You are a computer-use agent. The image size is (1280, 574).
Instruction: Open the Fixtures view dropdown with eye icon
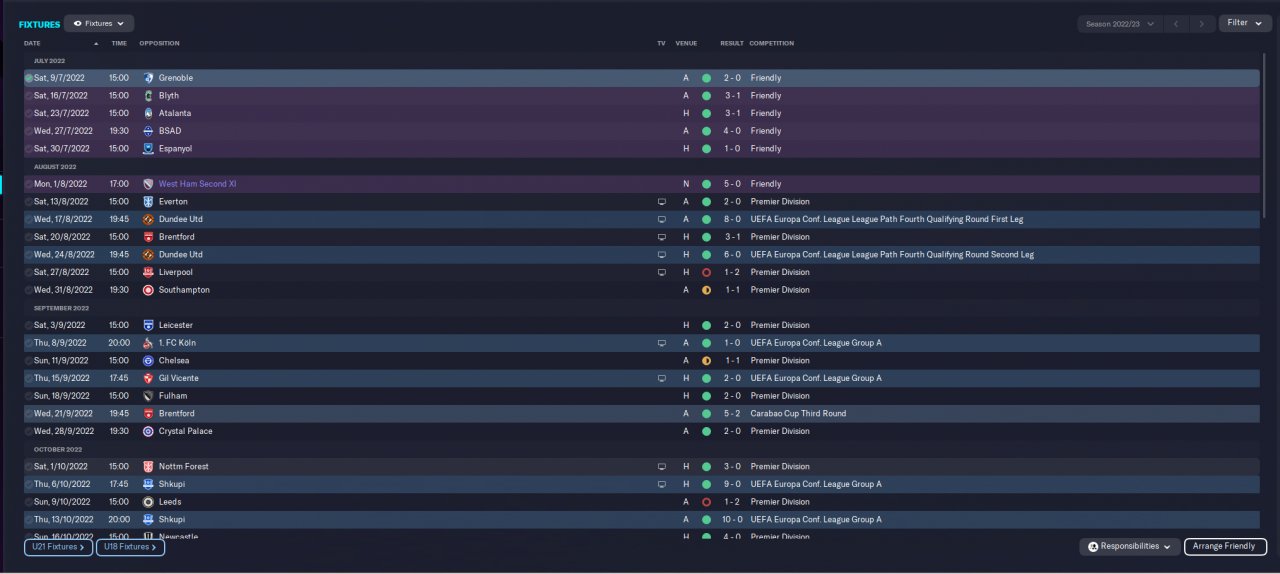click(x=99, y=23)
